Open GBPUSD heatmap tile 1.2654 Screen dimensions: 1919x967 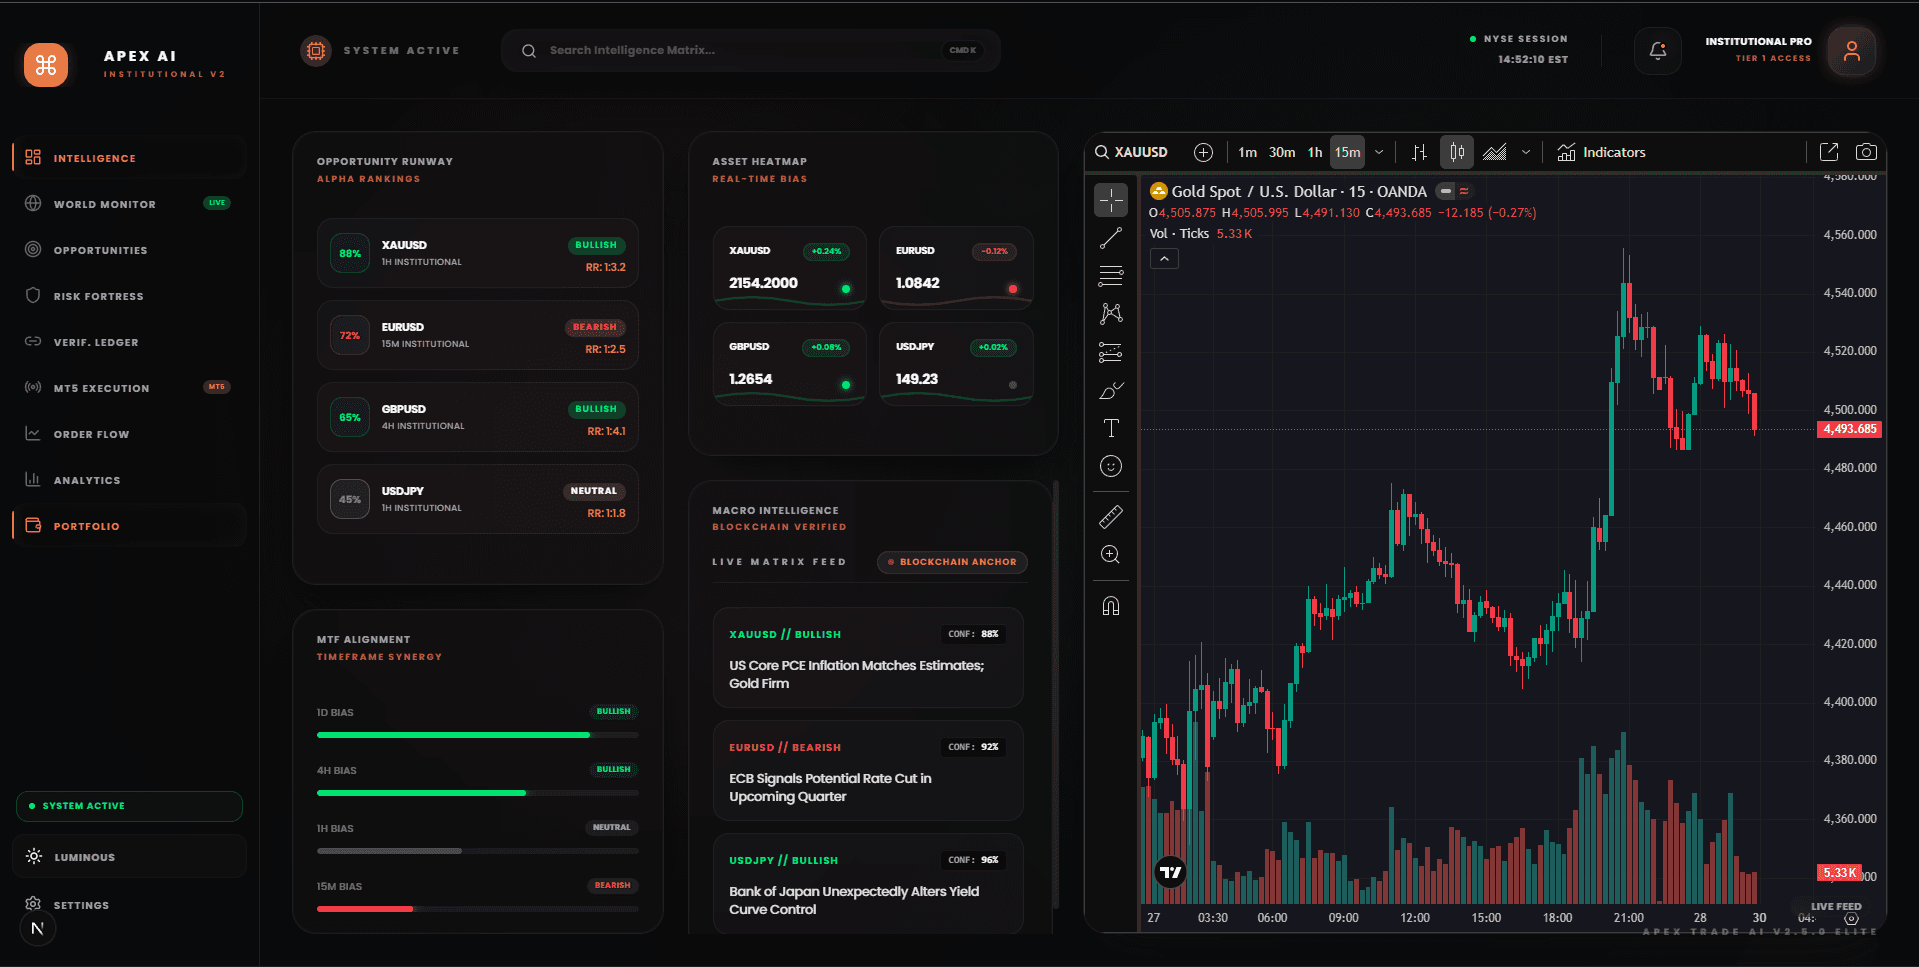click(790, 363)
